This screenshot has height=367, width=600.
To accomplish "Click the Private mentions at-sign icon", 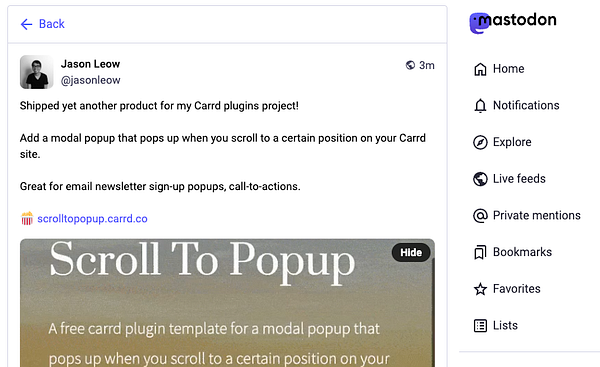I will [x=480, y=215].
